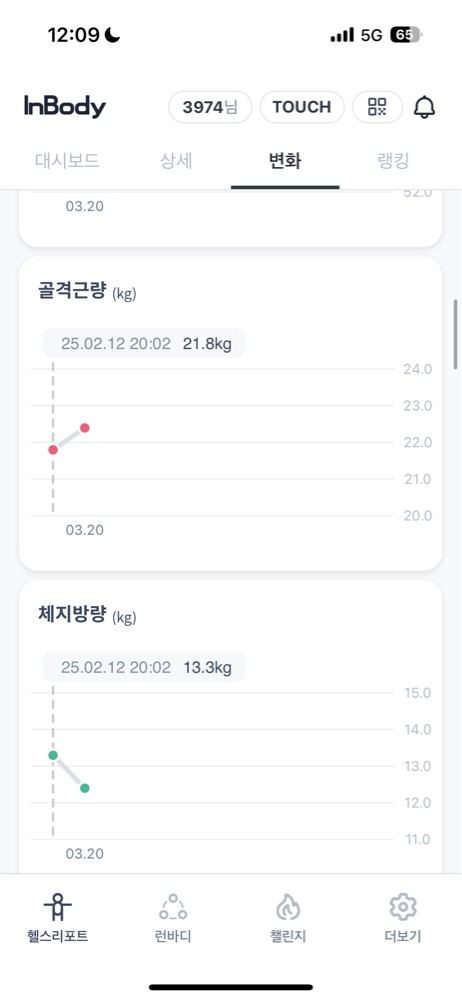Viewport: 462px width, 1000px height.
Task: Open the 랭킹 tab
Action: [x=393, y=161]
